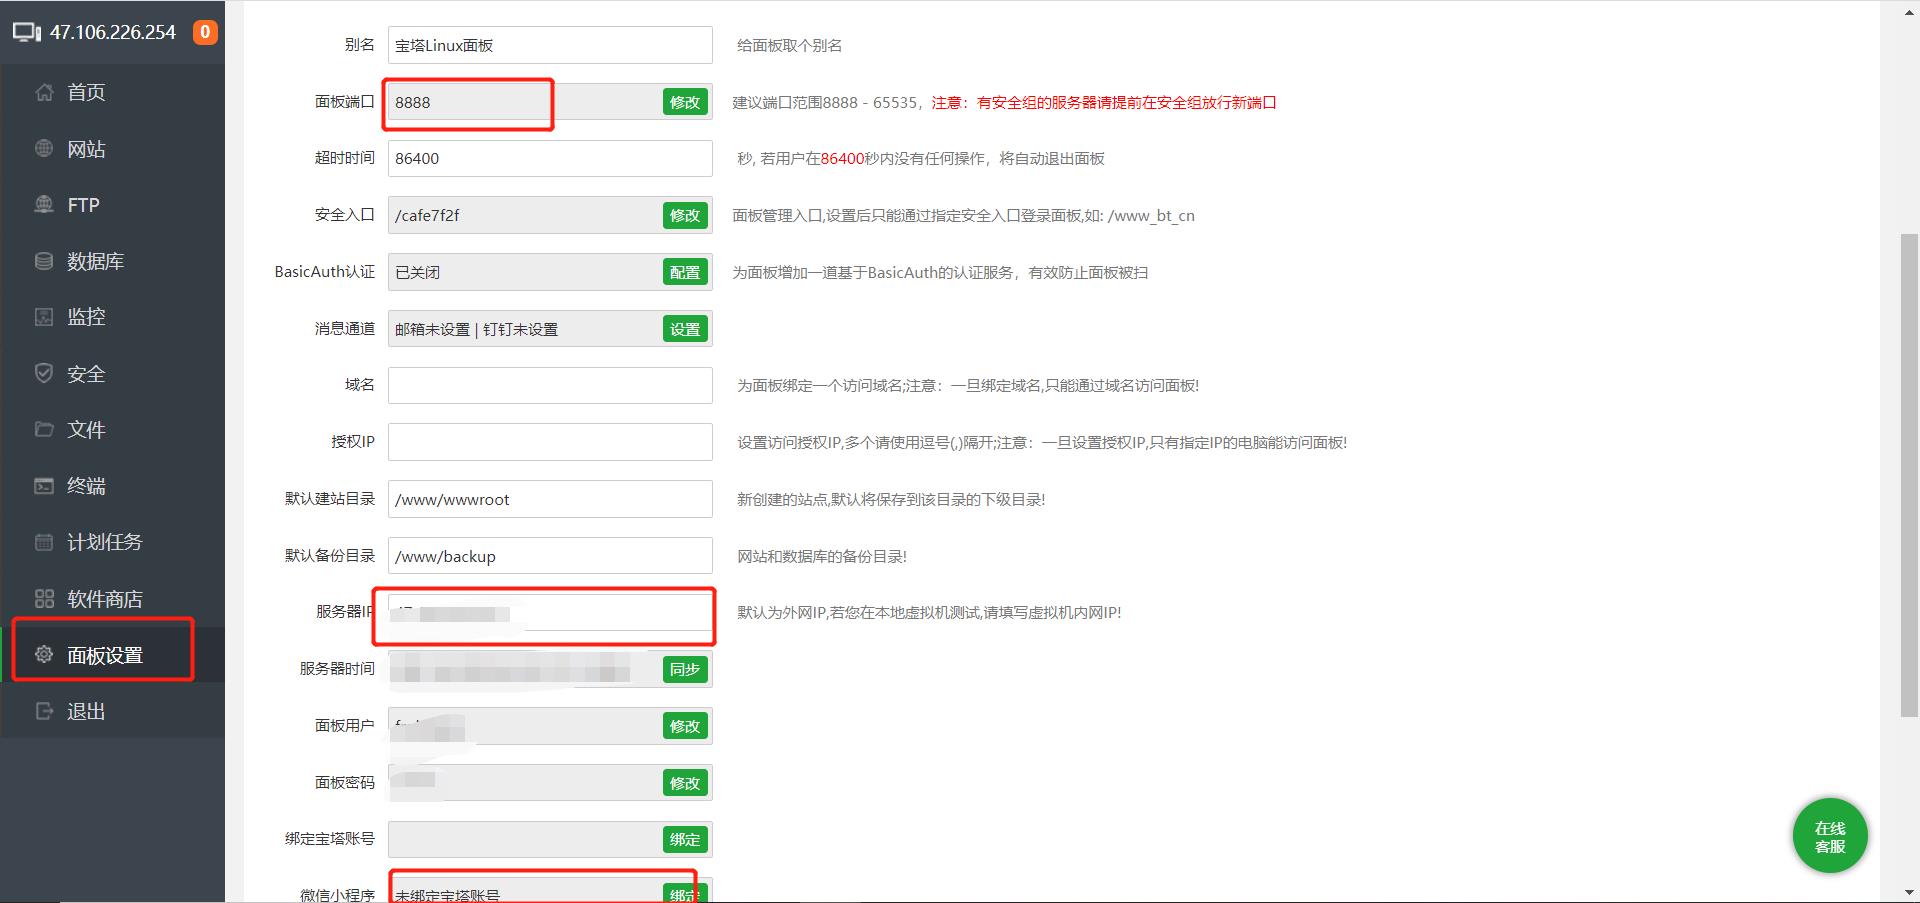Click into the empty 域名 input

550,385
